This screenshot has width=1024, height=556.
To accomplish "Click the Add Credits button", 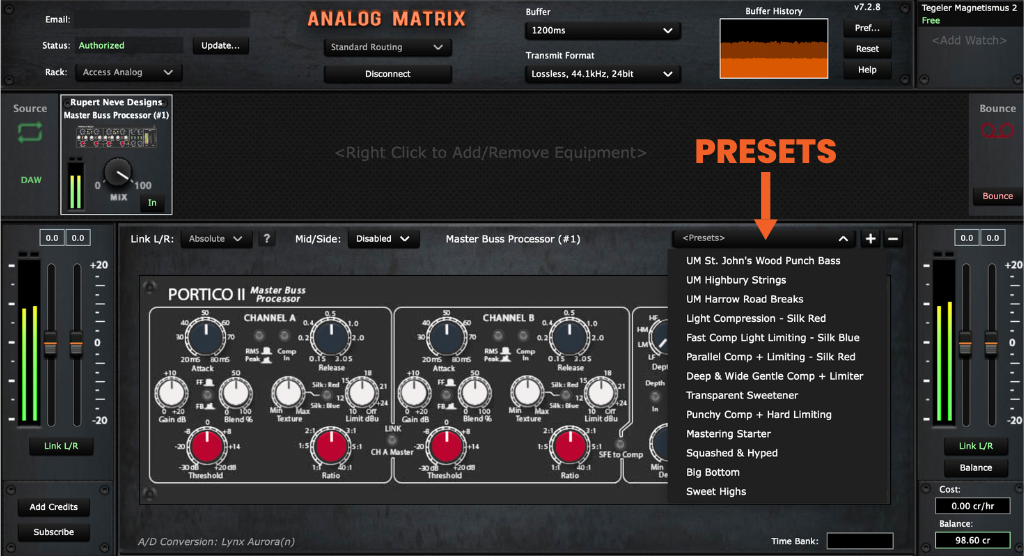I will coord(54,507).
